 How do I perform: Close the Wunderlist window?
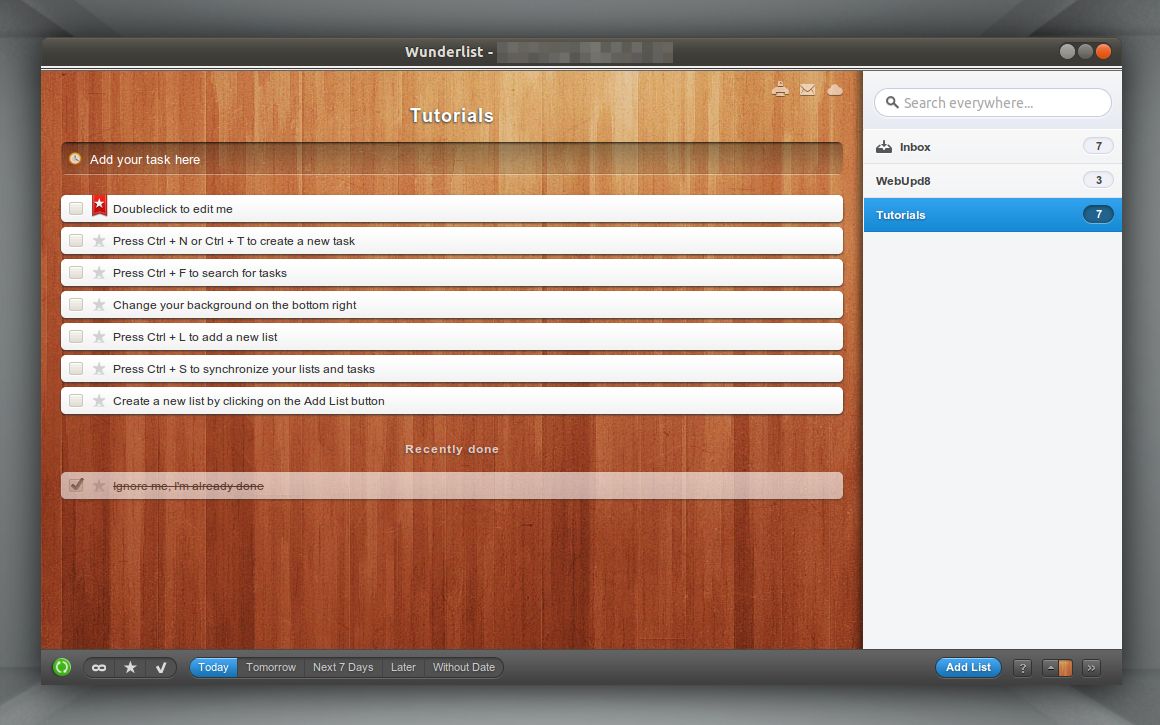coord(1103,51)
